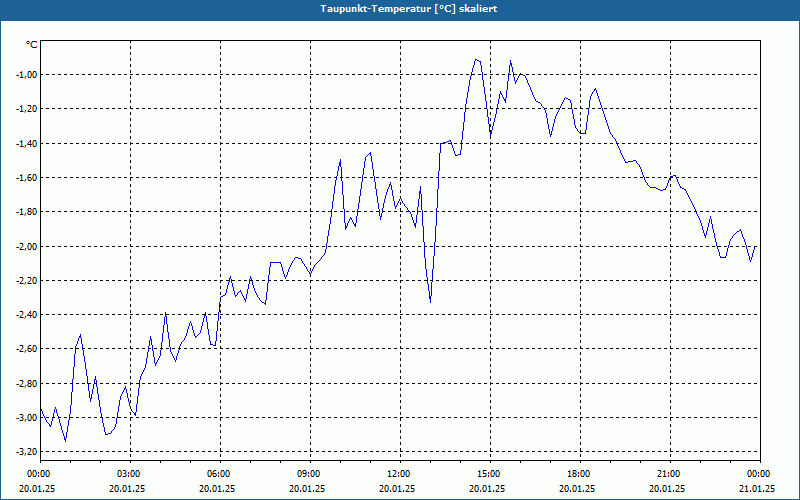The image size is (800, 500).
Task: Click the -1,40 y-axis value
Action: coord(27,144)
